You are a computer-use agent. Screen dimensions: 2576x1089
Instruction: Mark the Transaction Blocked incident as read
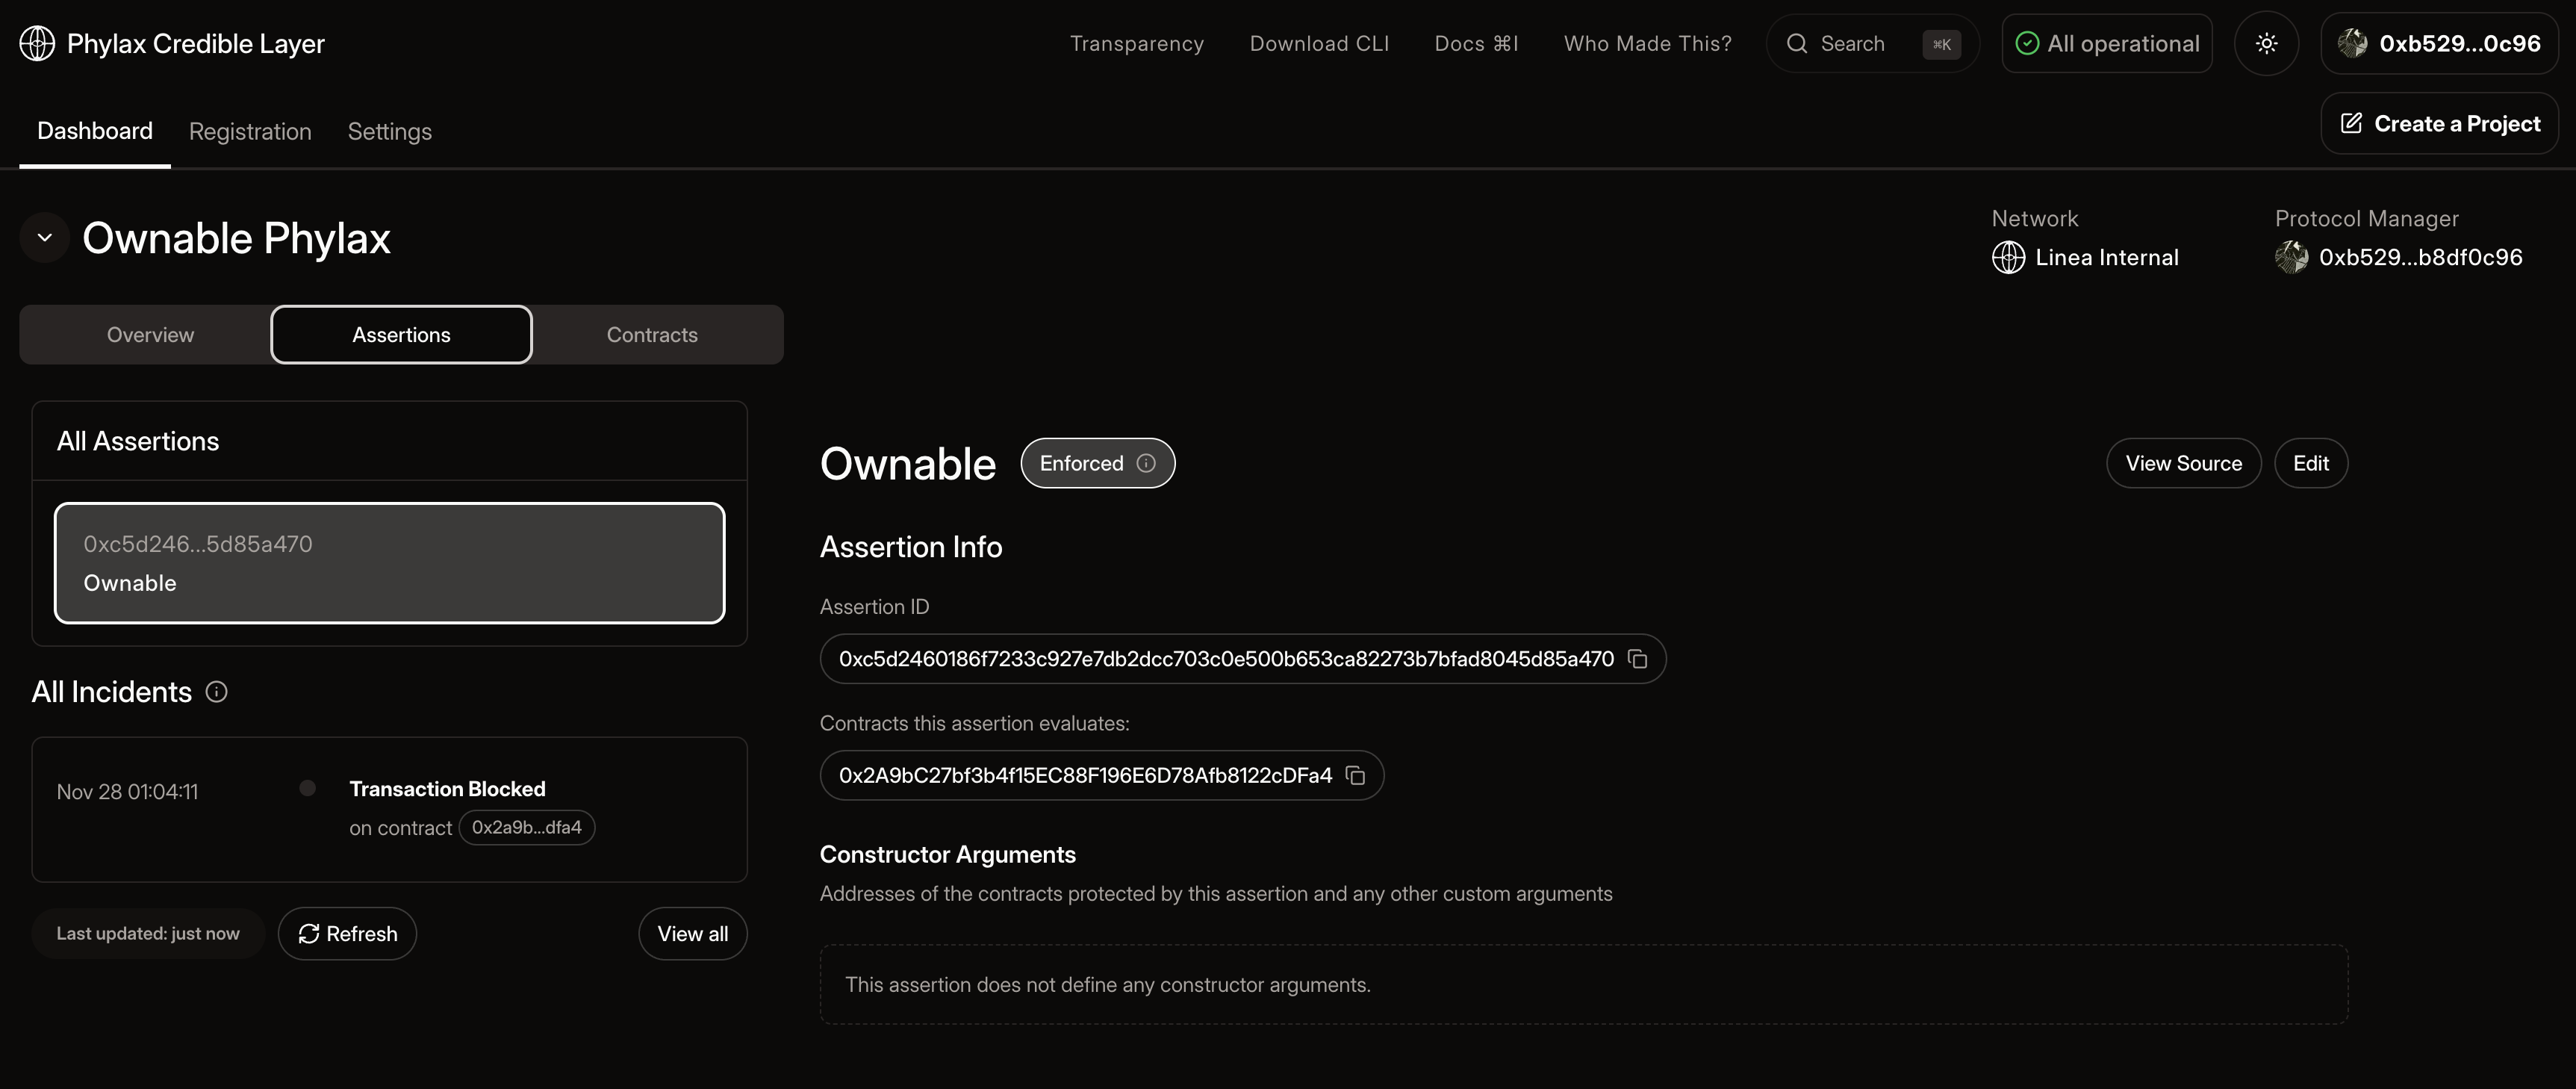307,788
